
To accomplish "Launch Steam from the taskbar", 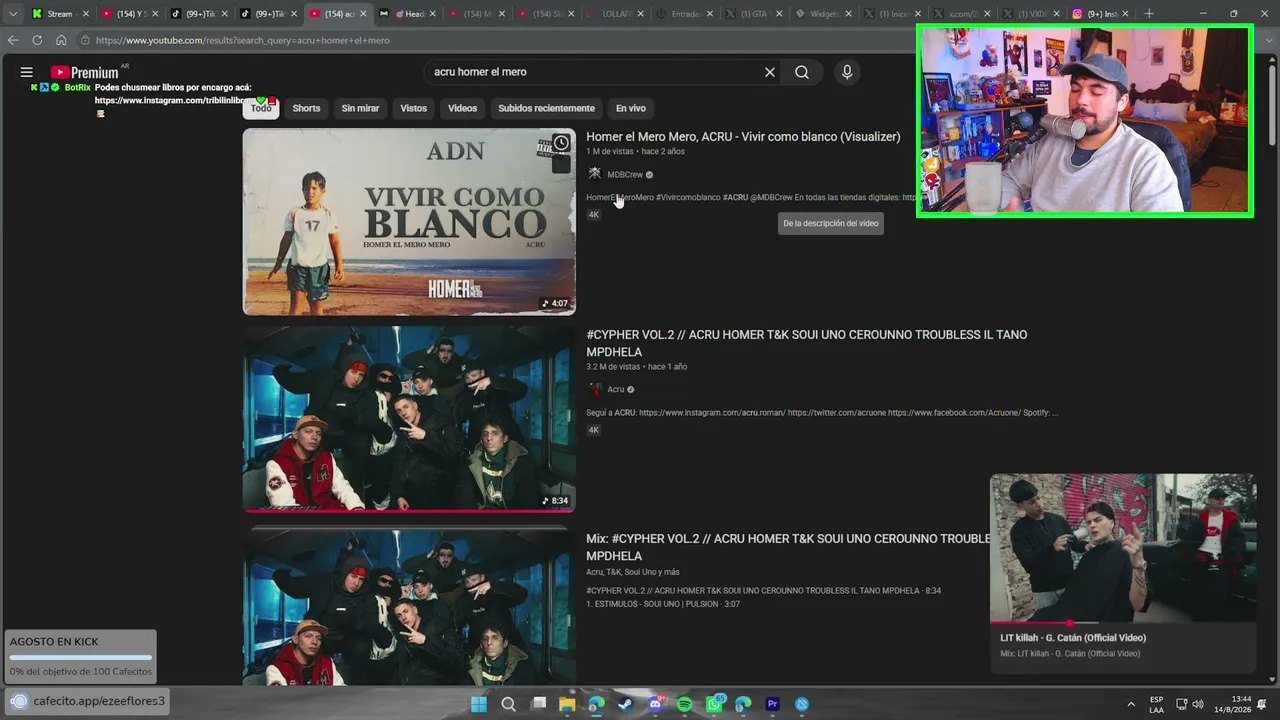I will point(625,704).
